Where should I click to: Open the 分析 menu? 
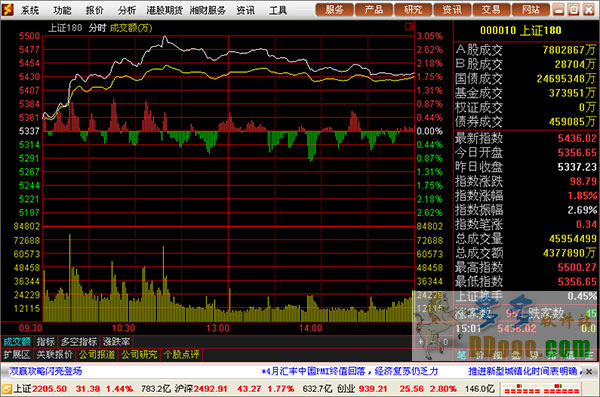point(127,10)
